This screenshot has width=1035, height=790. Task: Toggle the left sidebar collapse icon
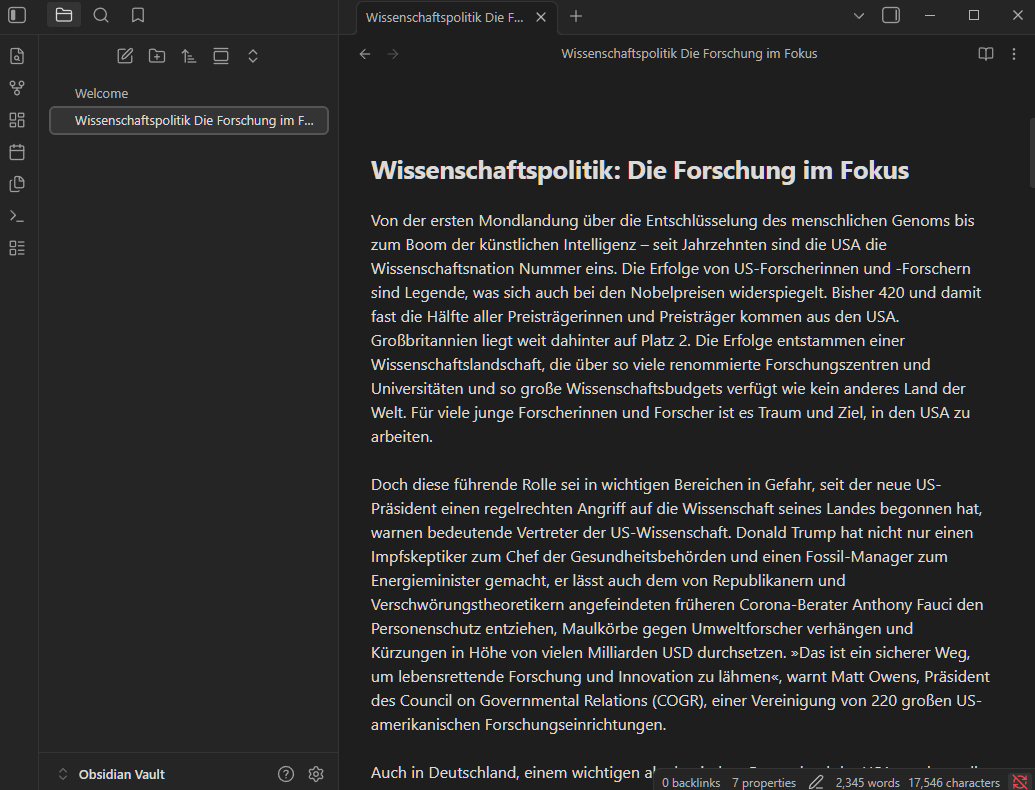coord(17,15)
